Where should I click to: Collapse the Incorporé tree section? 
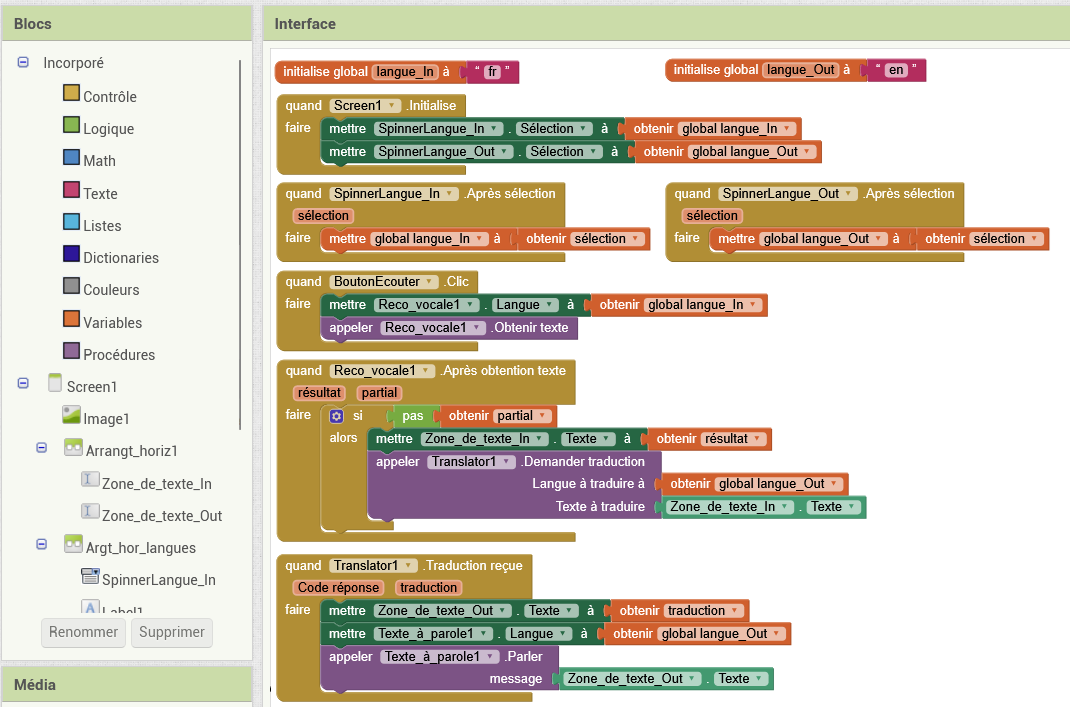coord(23,62)
